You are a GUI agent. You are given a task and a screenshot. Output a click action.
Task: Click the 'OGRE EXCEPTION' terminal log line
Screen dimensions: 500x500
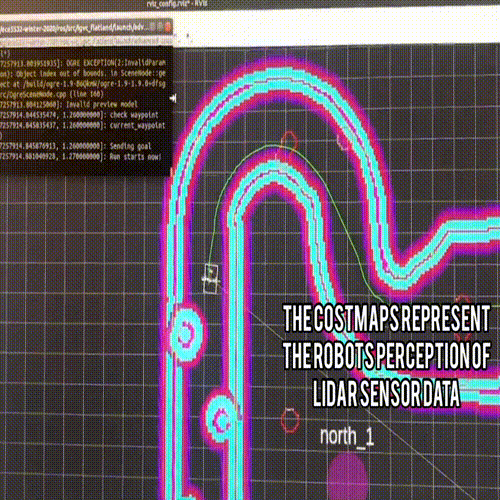tap(83, 63)
